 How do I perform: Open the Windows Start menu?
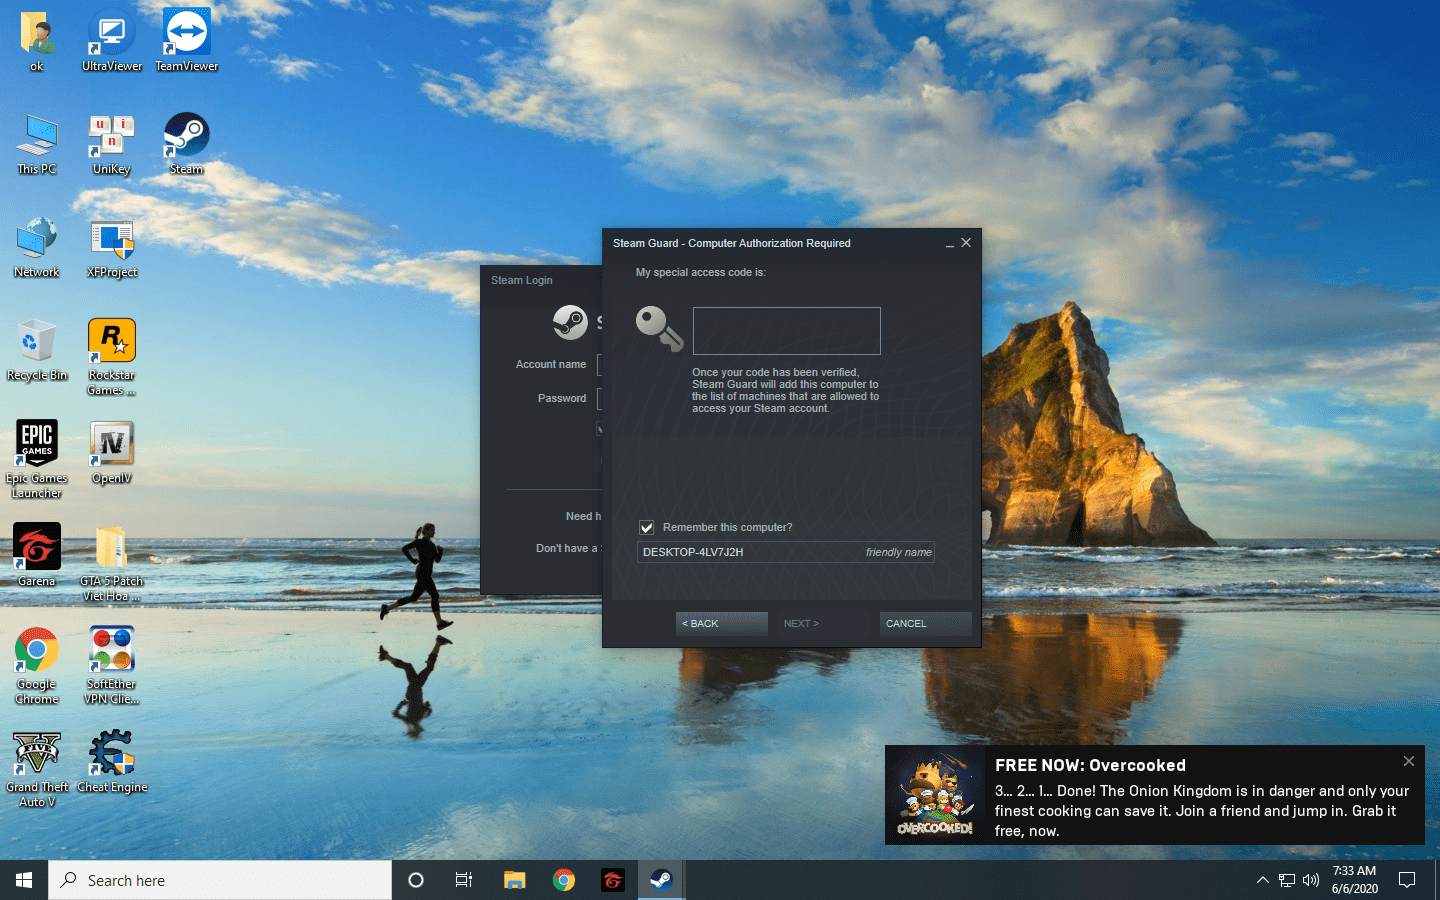pos(24,880)
